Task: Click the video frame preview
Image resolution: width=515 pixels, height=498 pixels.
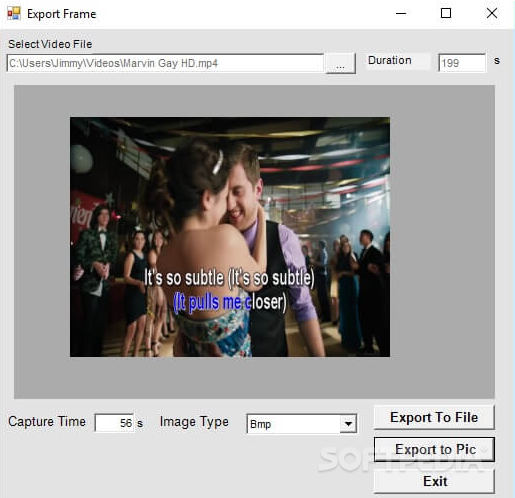Action: [x=230, y=237]
